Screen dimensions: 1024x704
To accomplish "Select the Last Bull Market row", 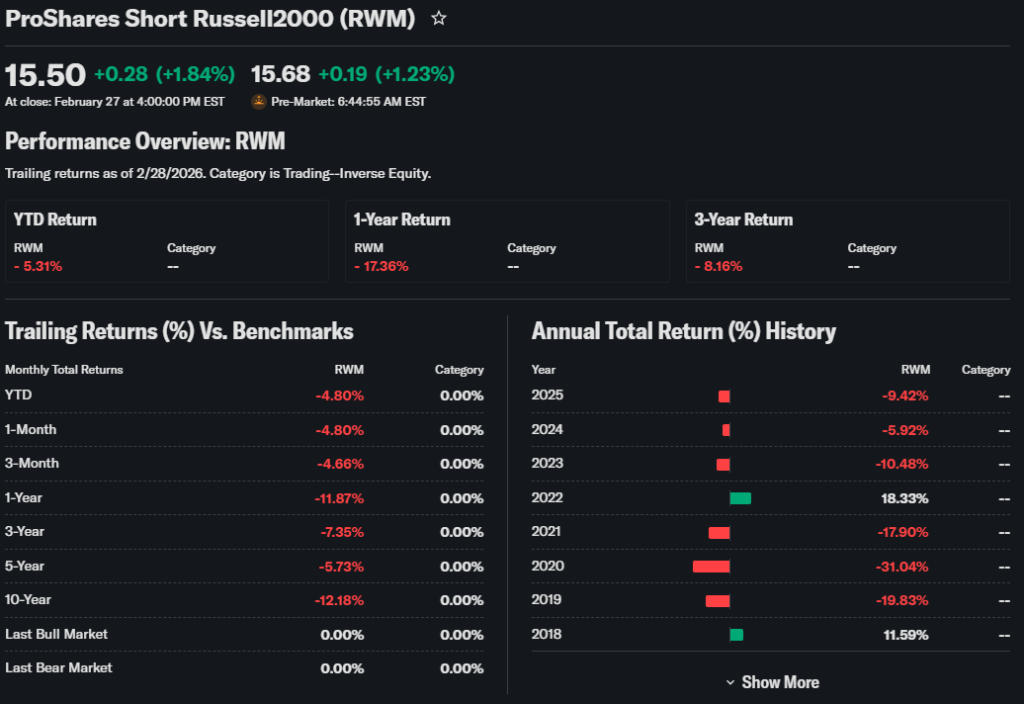I will click(244, 634).
